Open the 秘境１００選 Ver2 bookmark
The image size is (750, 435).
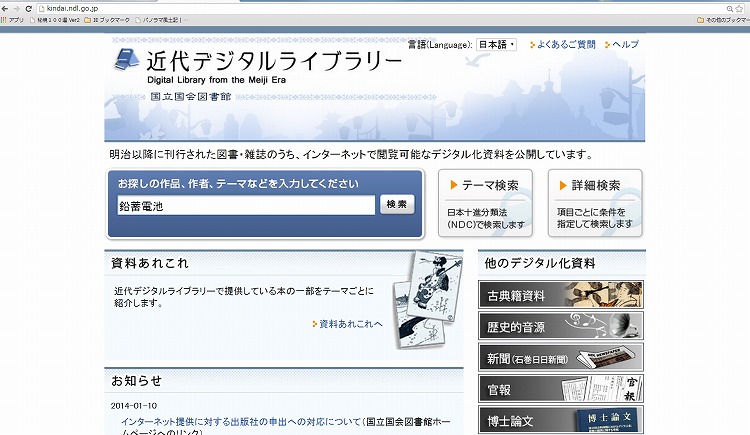click(55, 20)
